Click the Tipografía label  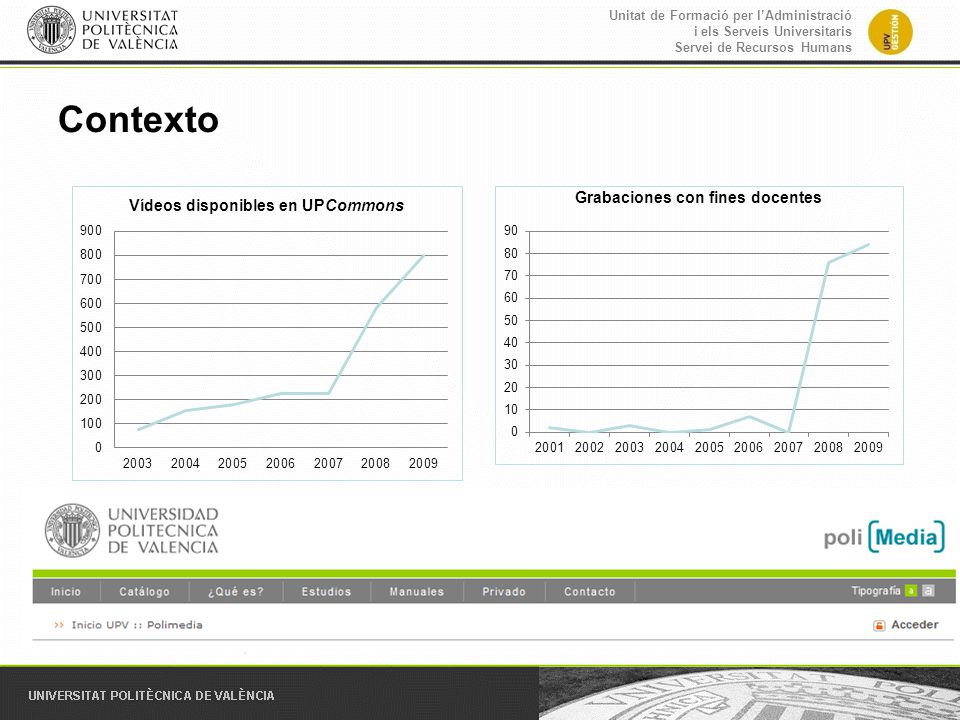click(x=876, y=591)
